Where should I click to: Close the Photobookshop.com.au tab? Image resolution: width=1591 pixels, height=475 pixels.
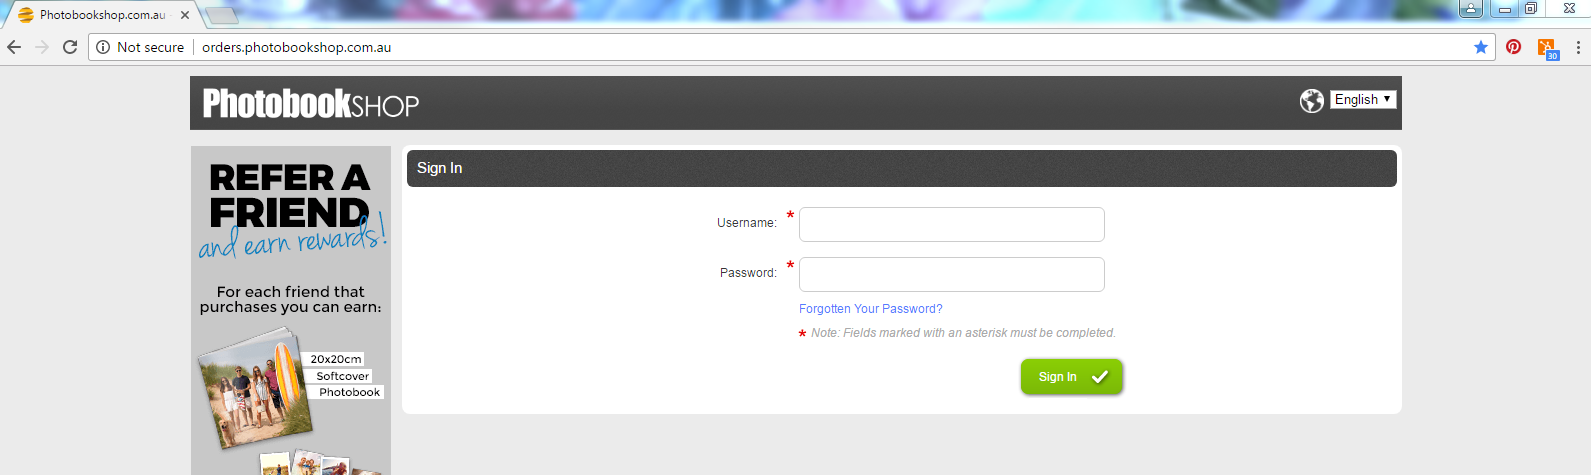(185, 15)
